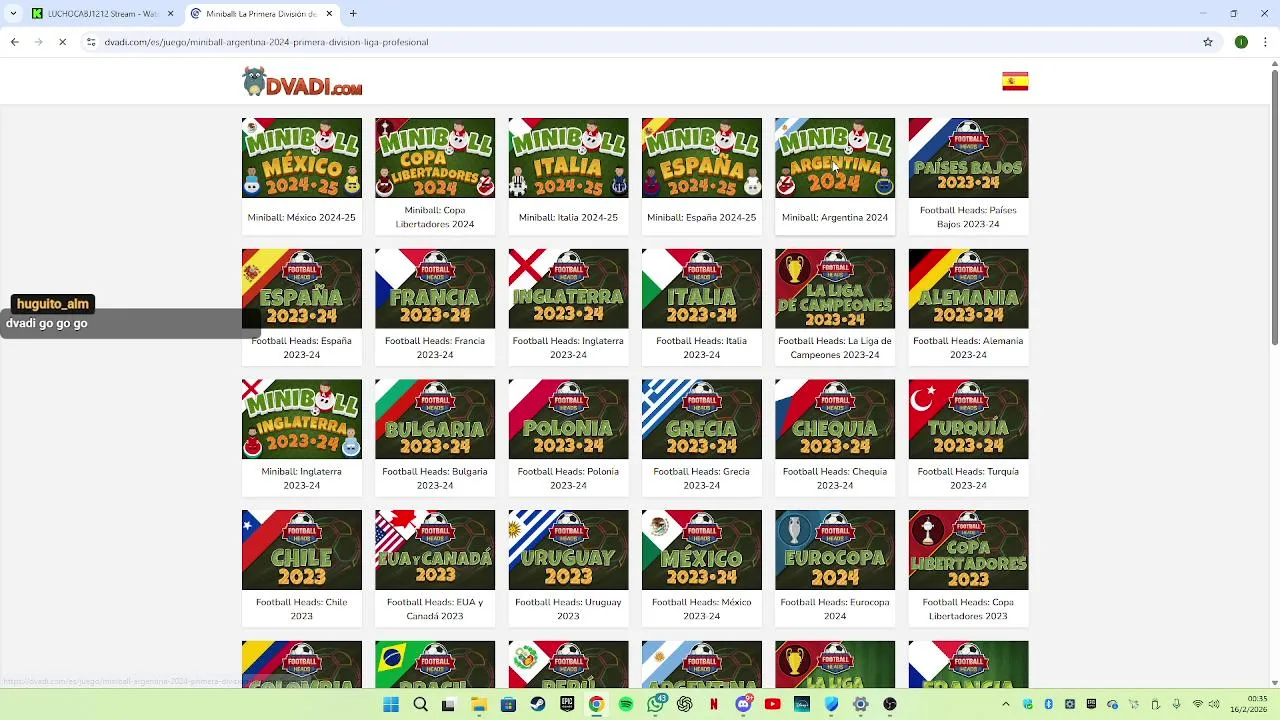Viewport: 1280px width, 720px height.
Task: Open YouTube from taskbar
Action: click(x=772, y=704)
